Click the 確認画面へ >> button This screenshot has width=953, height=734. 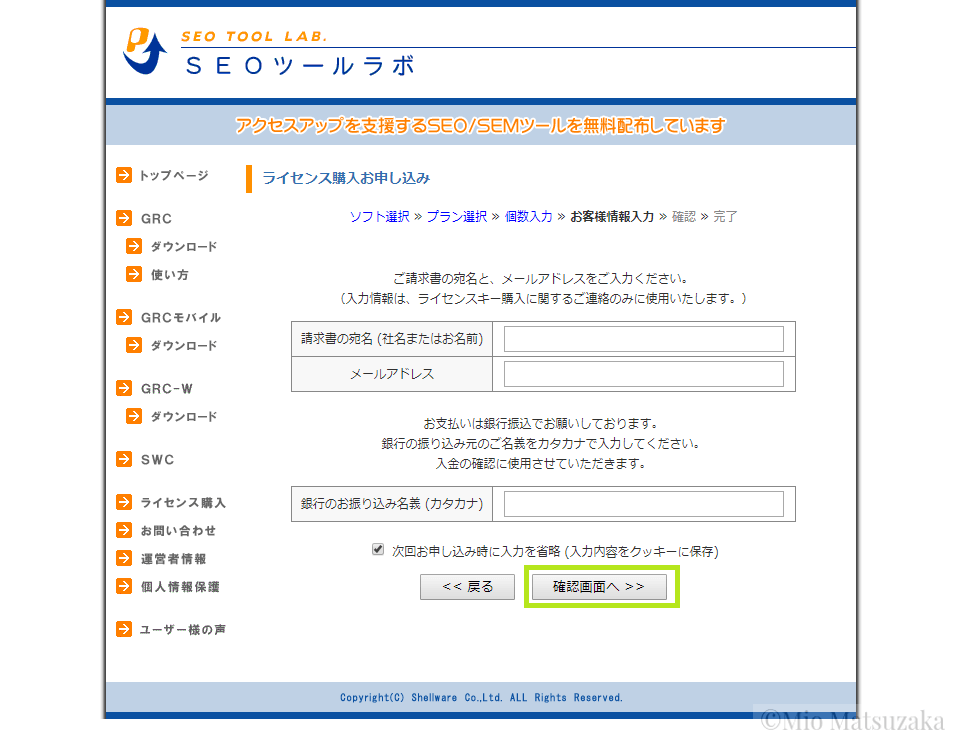tap(599, 587)
